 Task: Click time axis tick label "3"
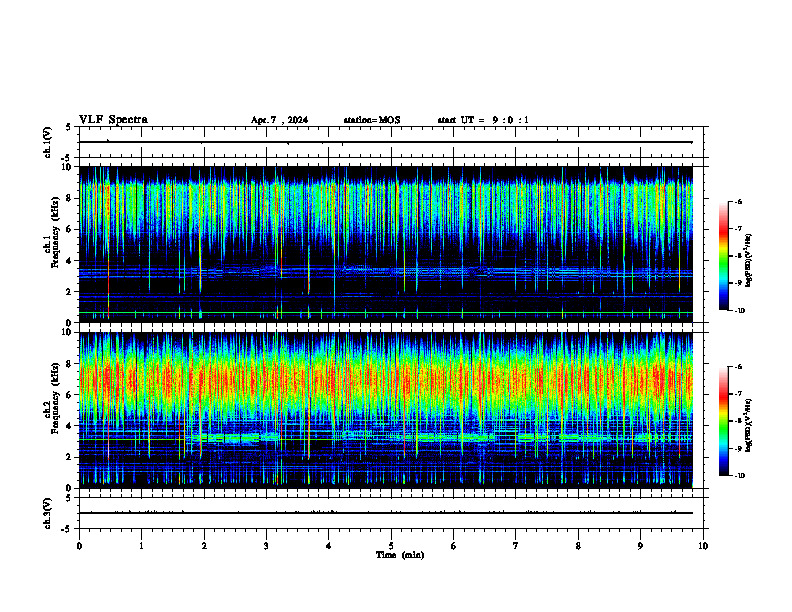pos(266,546)
